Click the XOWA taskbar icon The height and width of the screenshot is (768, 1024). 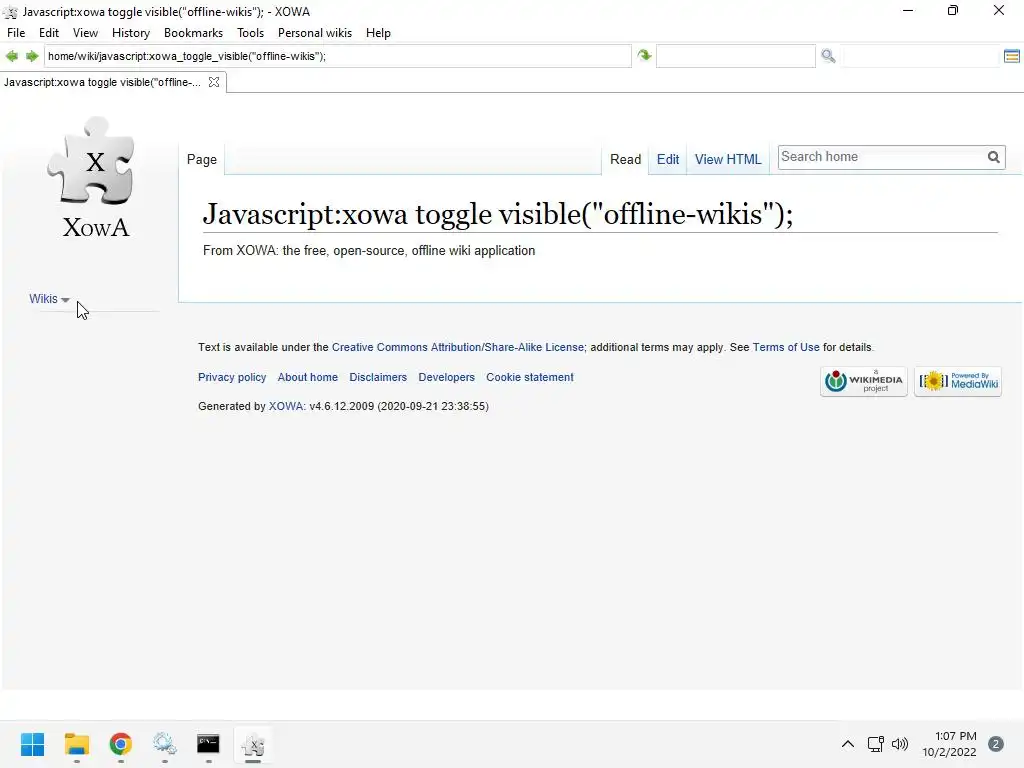point(253,744)
